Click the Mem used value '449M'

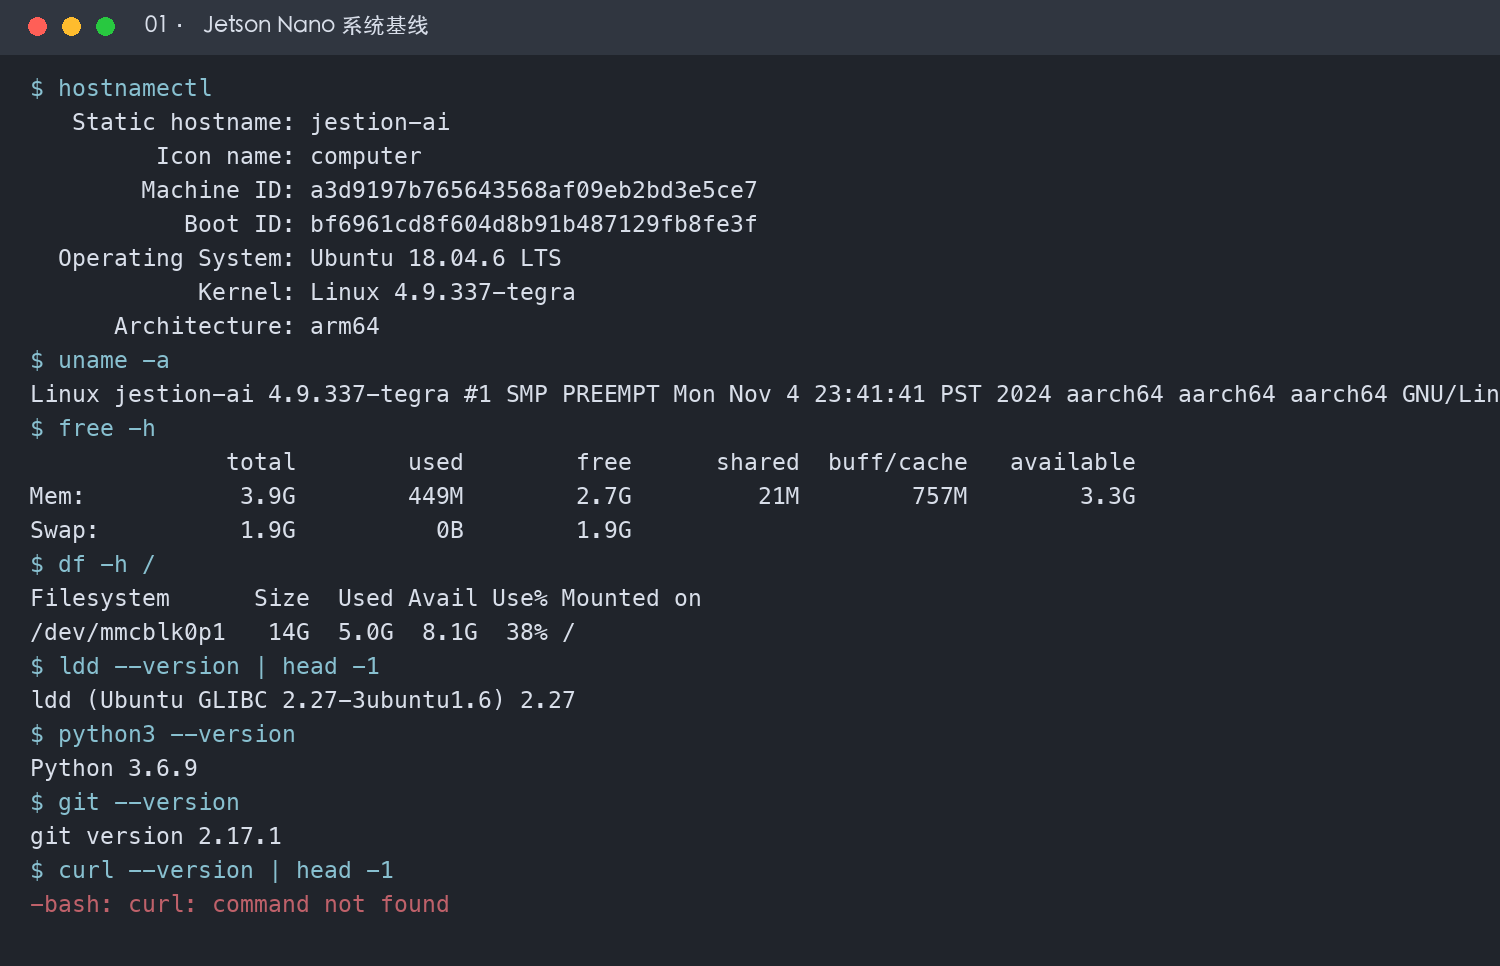point(436,496)
